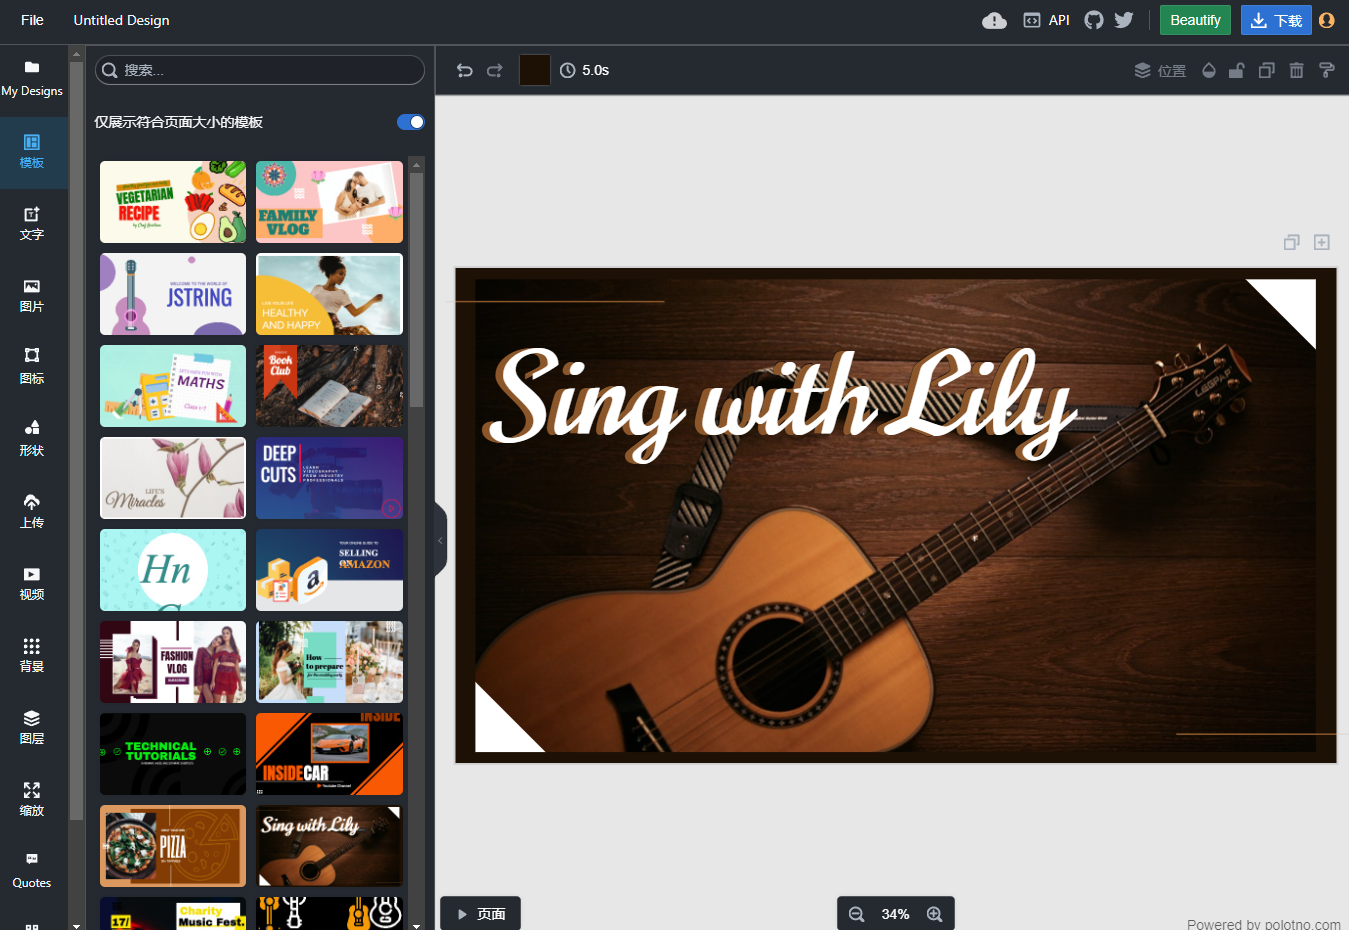Select the Life's Miracles floral template

pyautogui.click(x=173, y=478)
